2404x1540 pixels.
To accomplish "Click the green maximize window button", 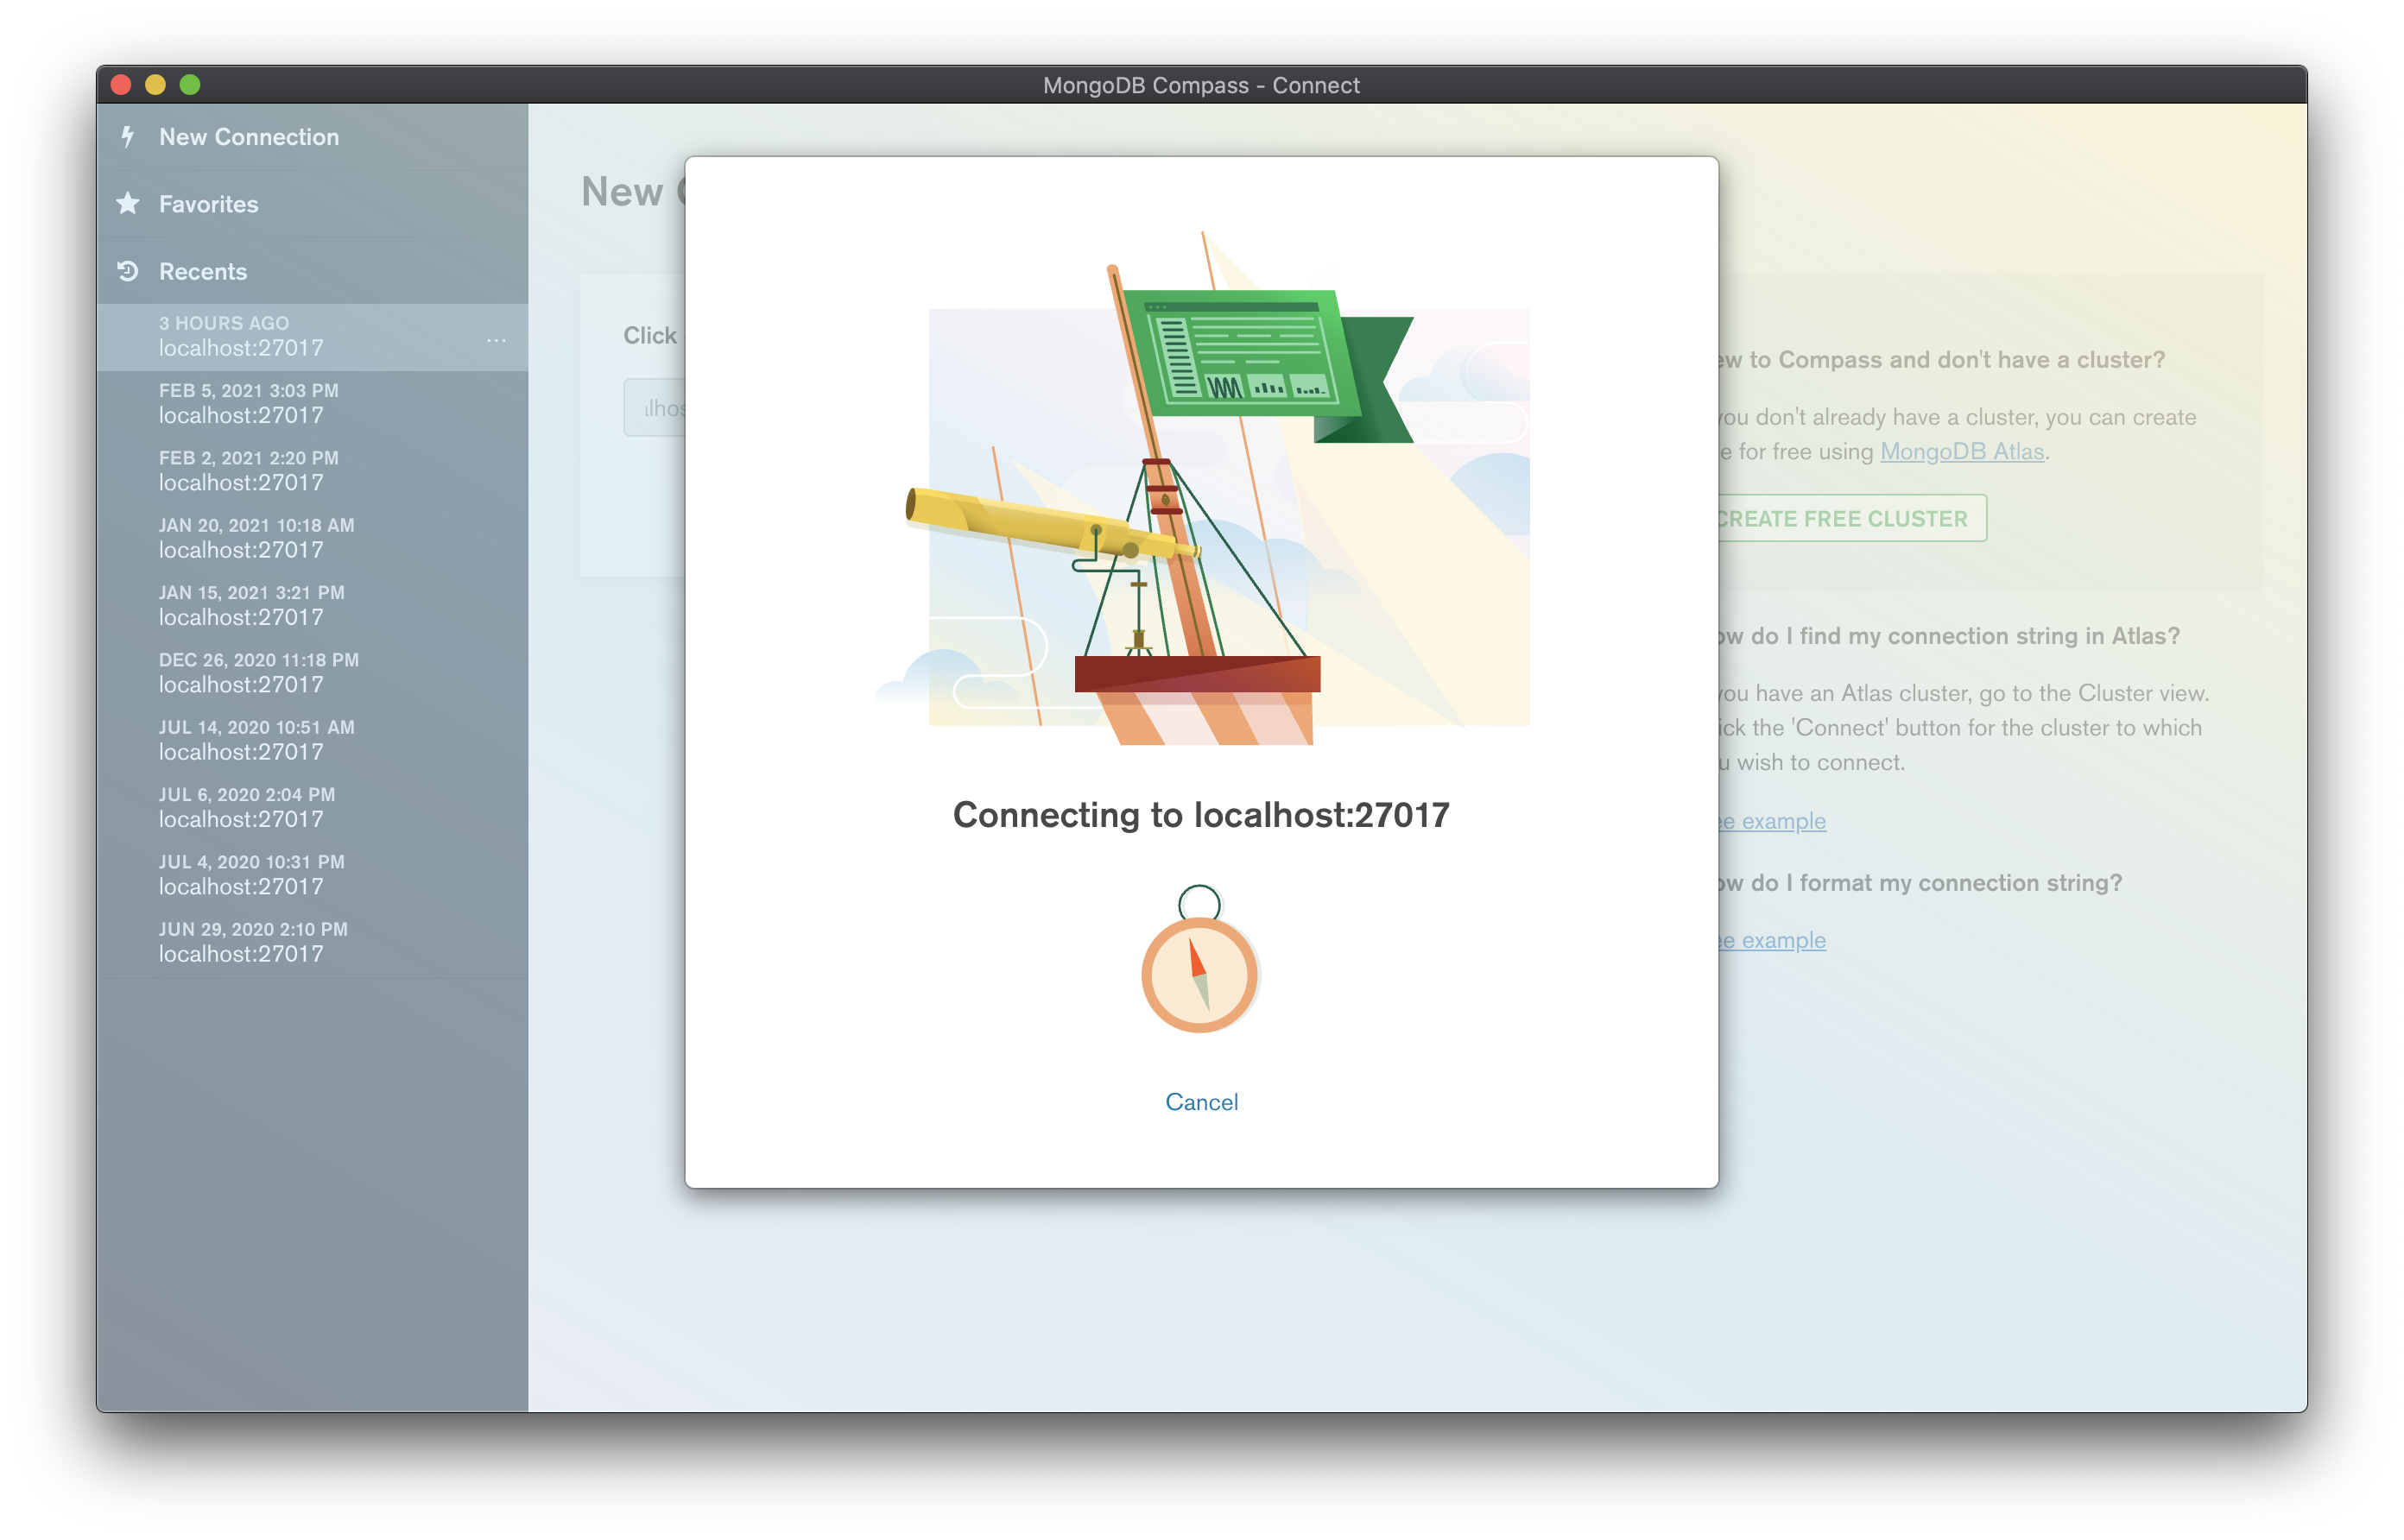I will tap(190, 85).
